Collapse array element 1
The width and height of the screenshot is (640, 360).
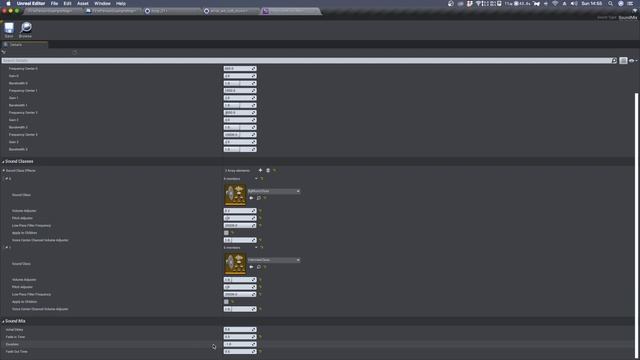point(6,247)
